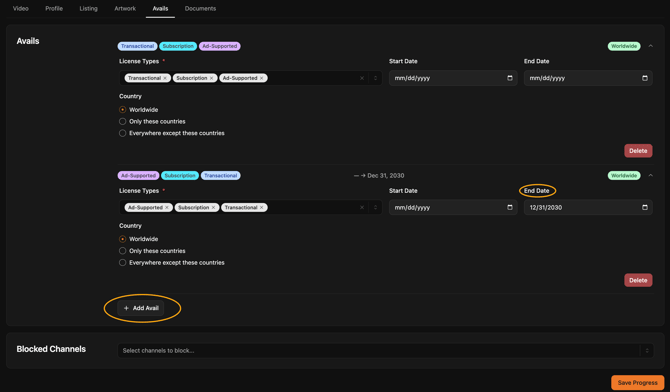Viewport: 670px width, 392px height.
Task: Click the cyan Subscription tag in first avail header
Action: [178, 46]
